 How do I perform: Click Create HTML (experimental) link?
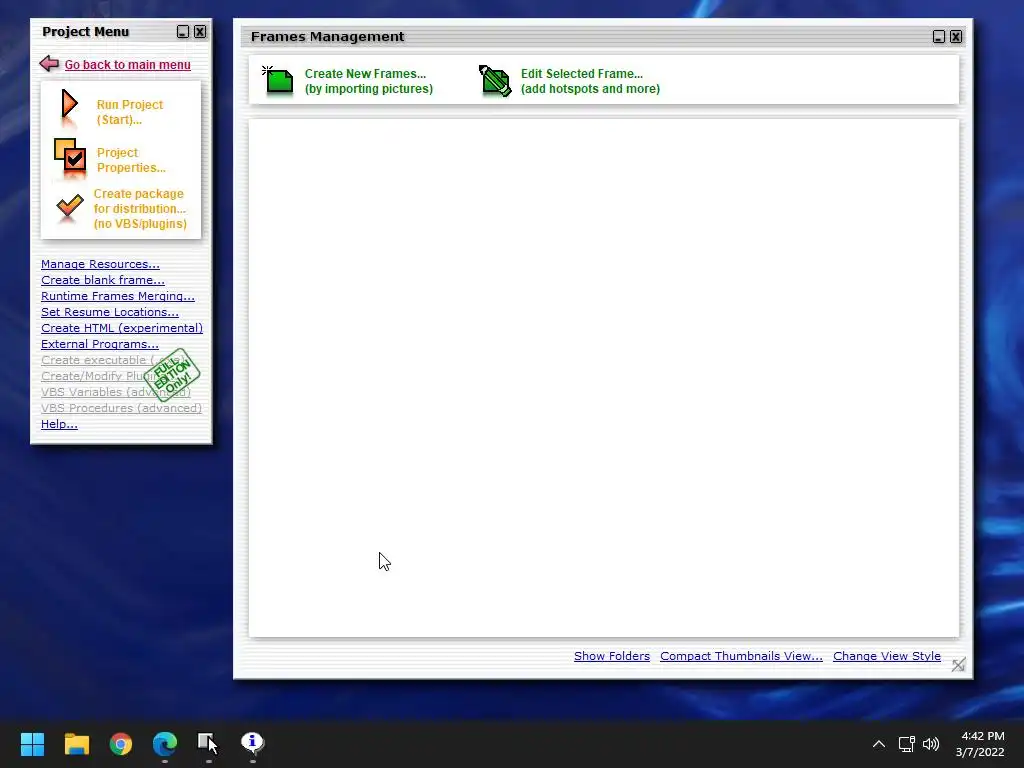coord(121,328)
